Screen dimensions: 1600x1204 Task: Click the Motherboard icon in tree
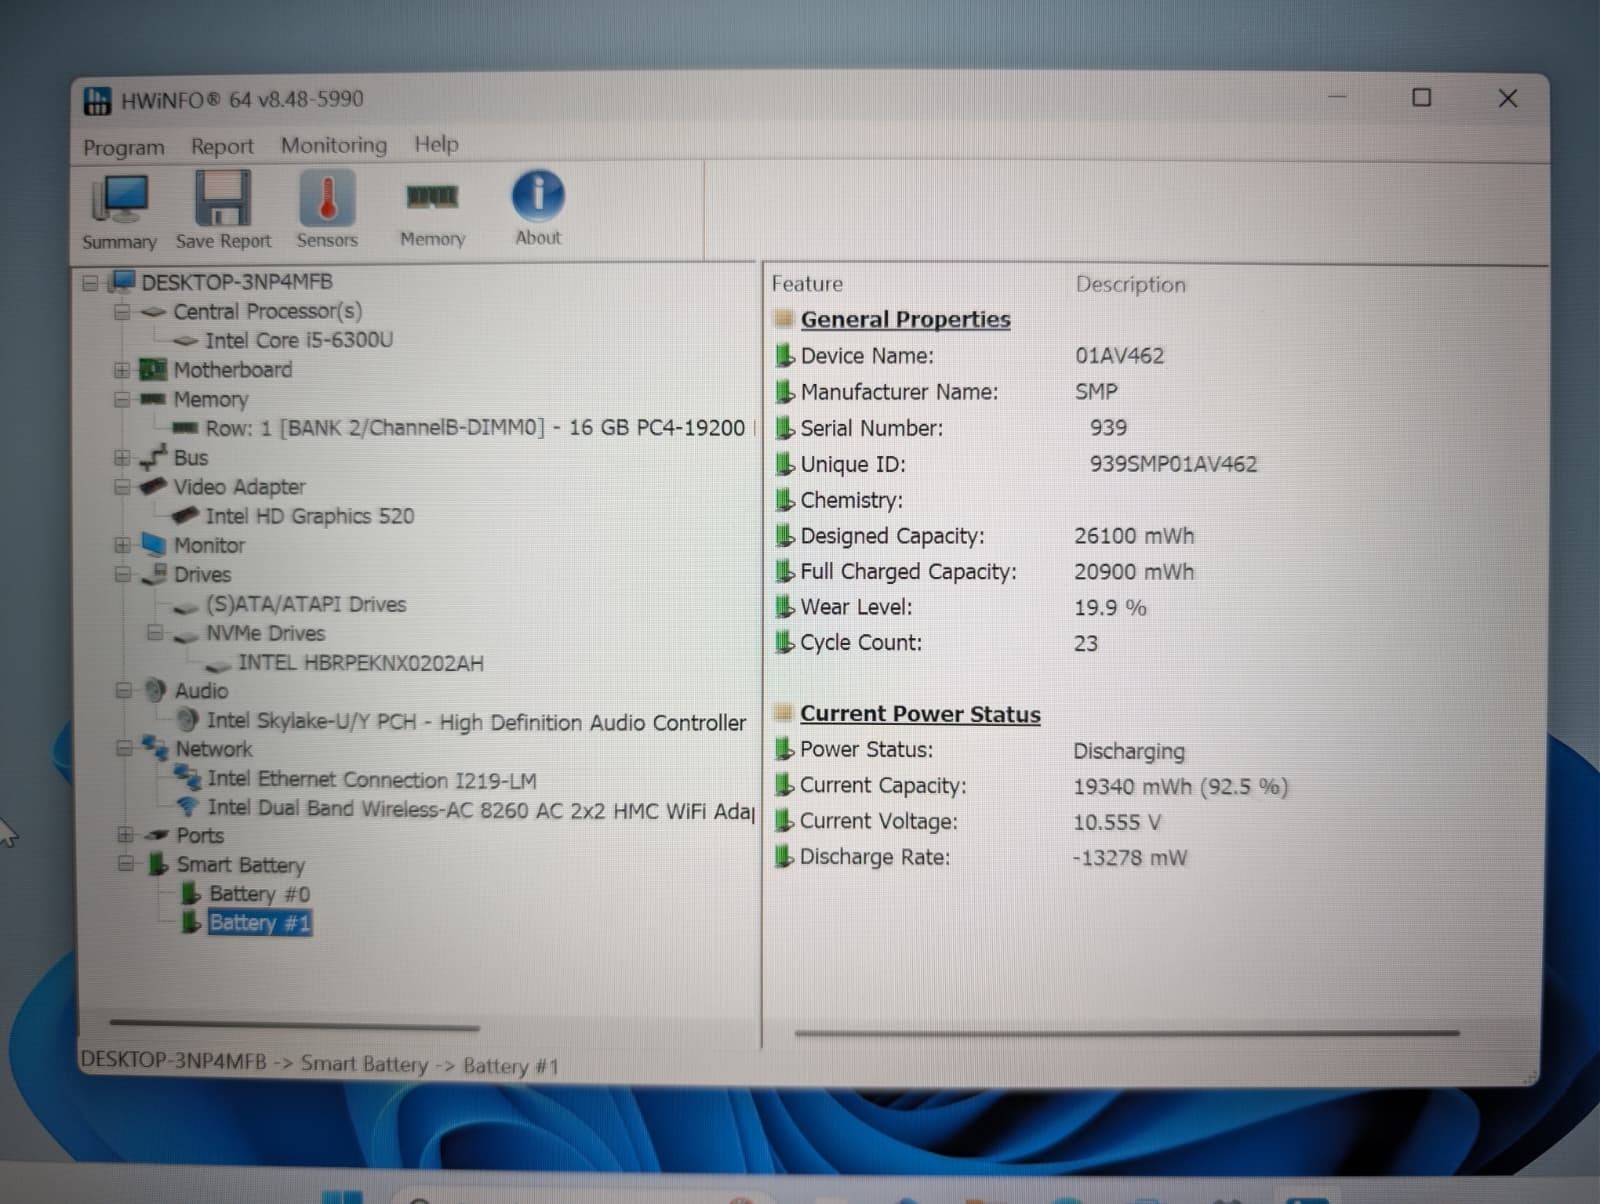[152, 370]
